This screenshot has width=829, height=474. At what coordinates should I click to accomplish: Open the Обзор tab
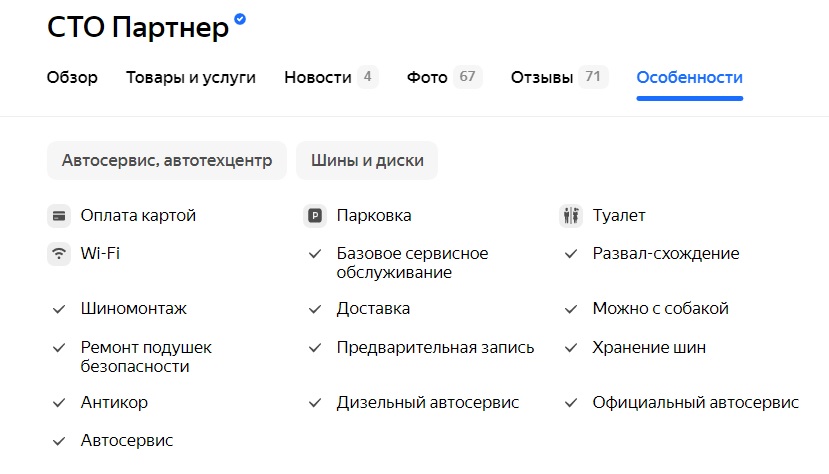[x=72, y=78]
